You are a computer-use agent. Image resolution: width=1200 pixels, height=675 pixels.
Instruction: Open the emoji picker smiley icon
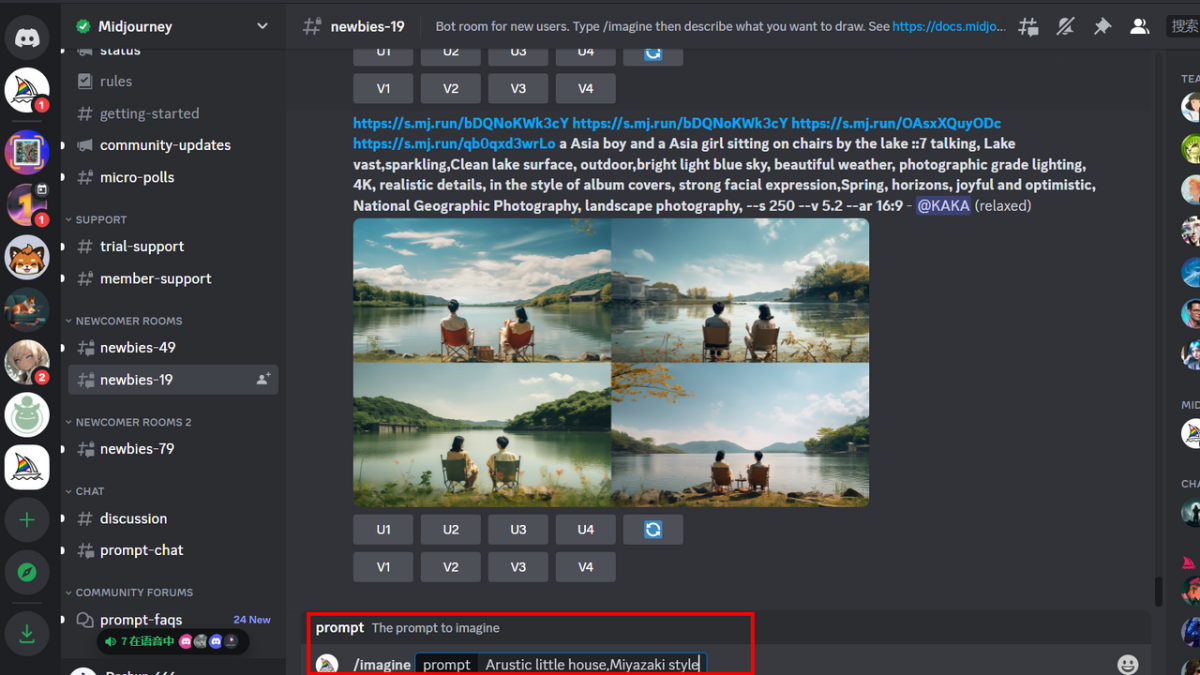(1128, 664)
